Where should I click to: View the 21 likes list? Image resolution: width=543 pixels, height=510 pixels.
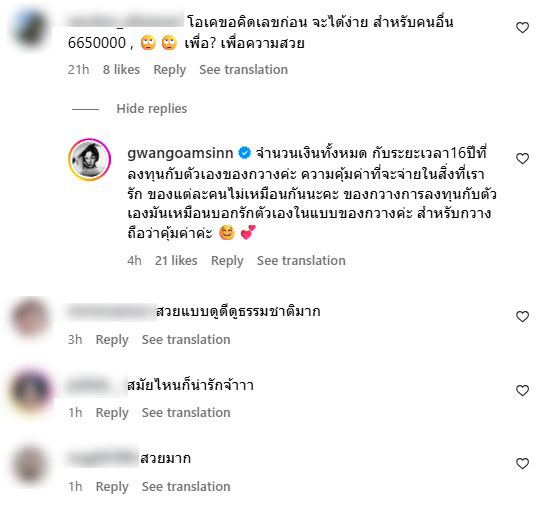click(x=176, y=261)
